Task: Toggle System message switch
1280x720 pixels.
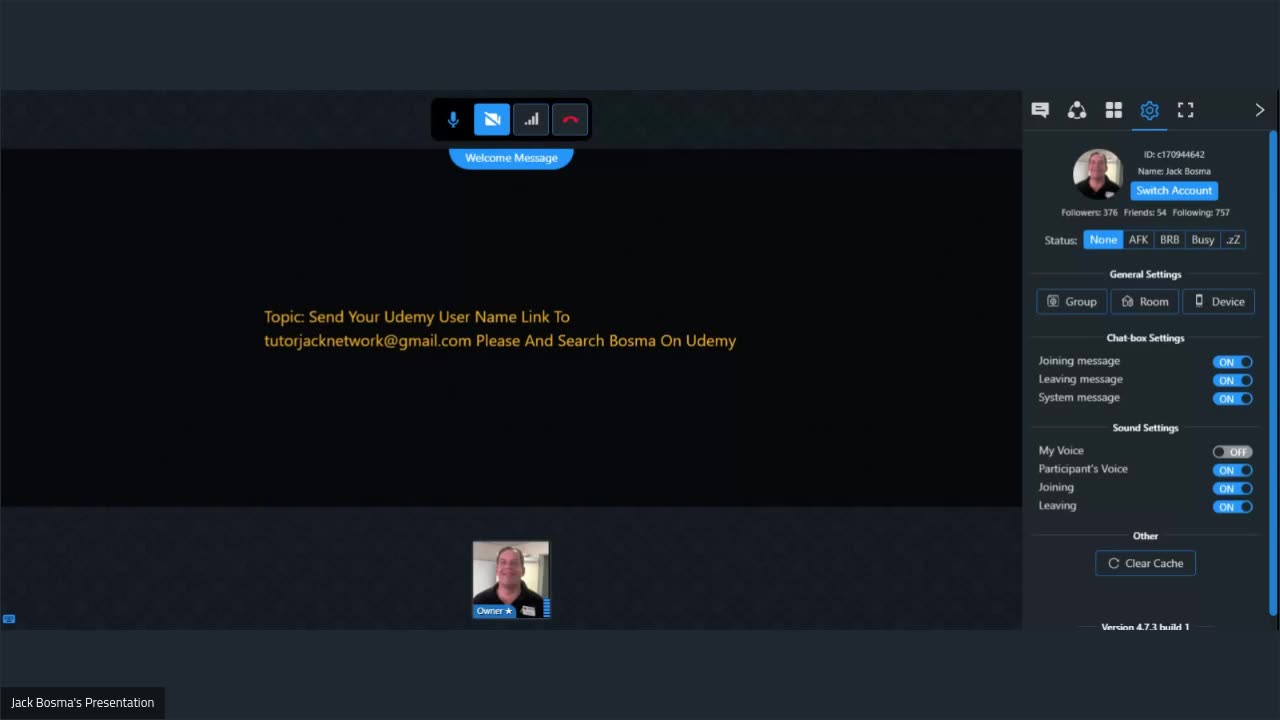Action: point(1233,398)
